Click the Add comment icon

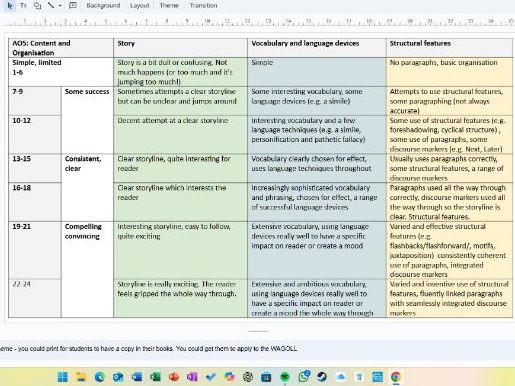(x=72, y=5)
